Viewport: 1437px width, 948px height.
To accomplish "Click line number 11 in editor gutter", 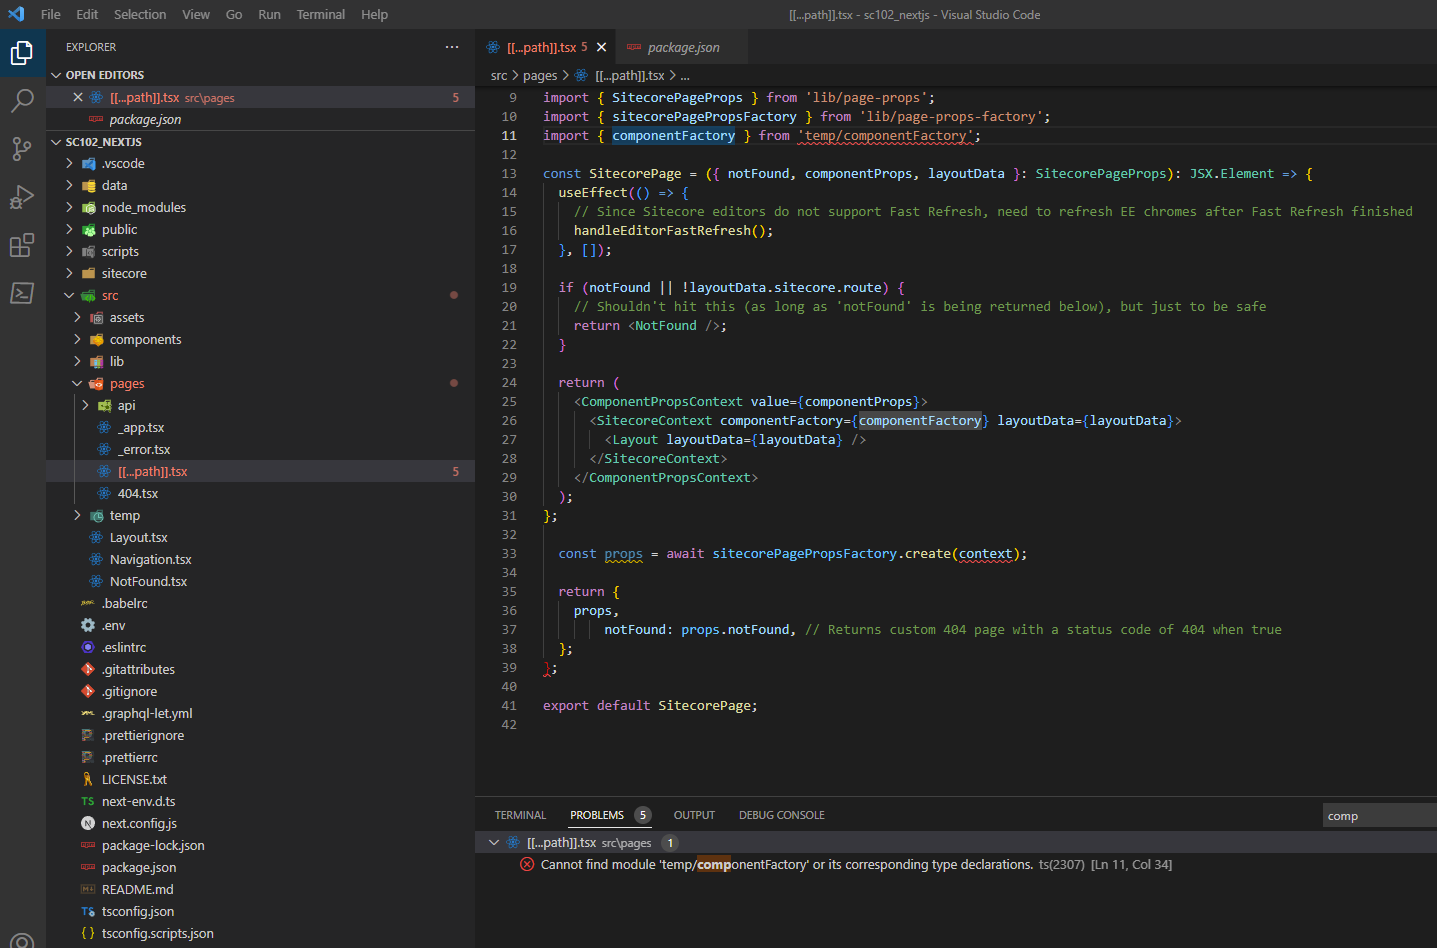I will tap(509, 135).
